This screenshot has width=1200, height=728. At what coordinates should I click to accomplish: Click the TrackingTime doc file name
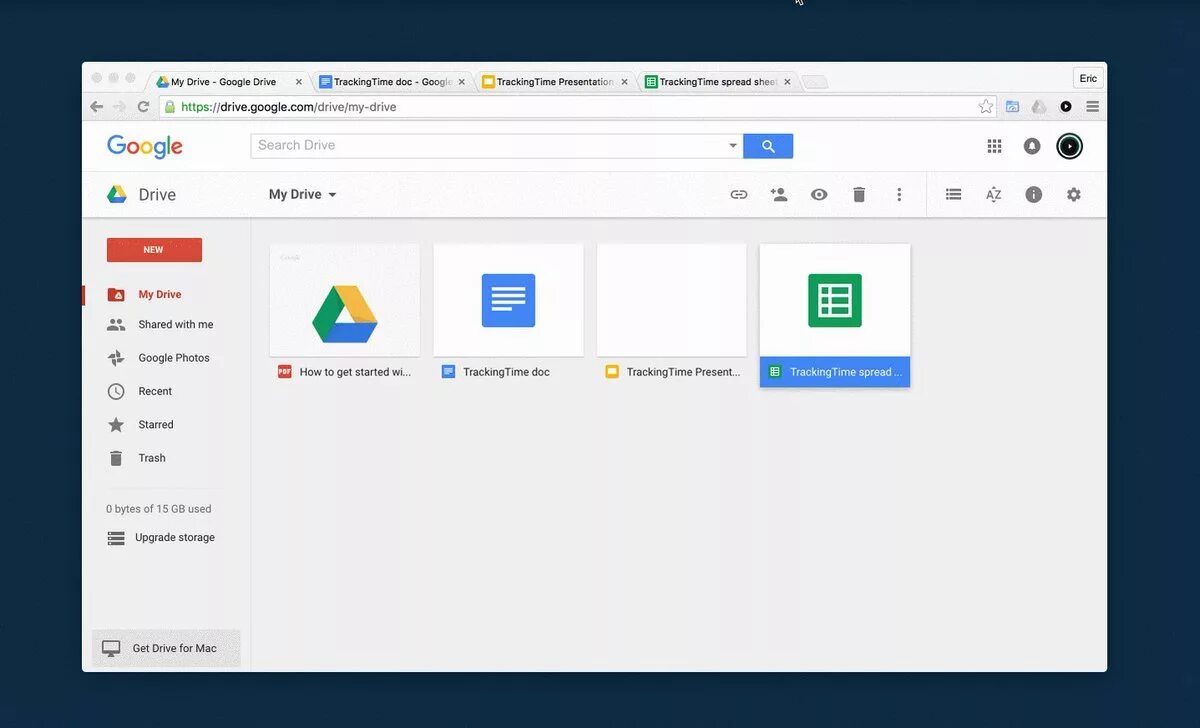(506, 372)
